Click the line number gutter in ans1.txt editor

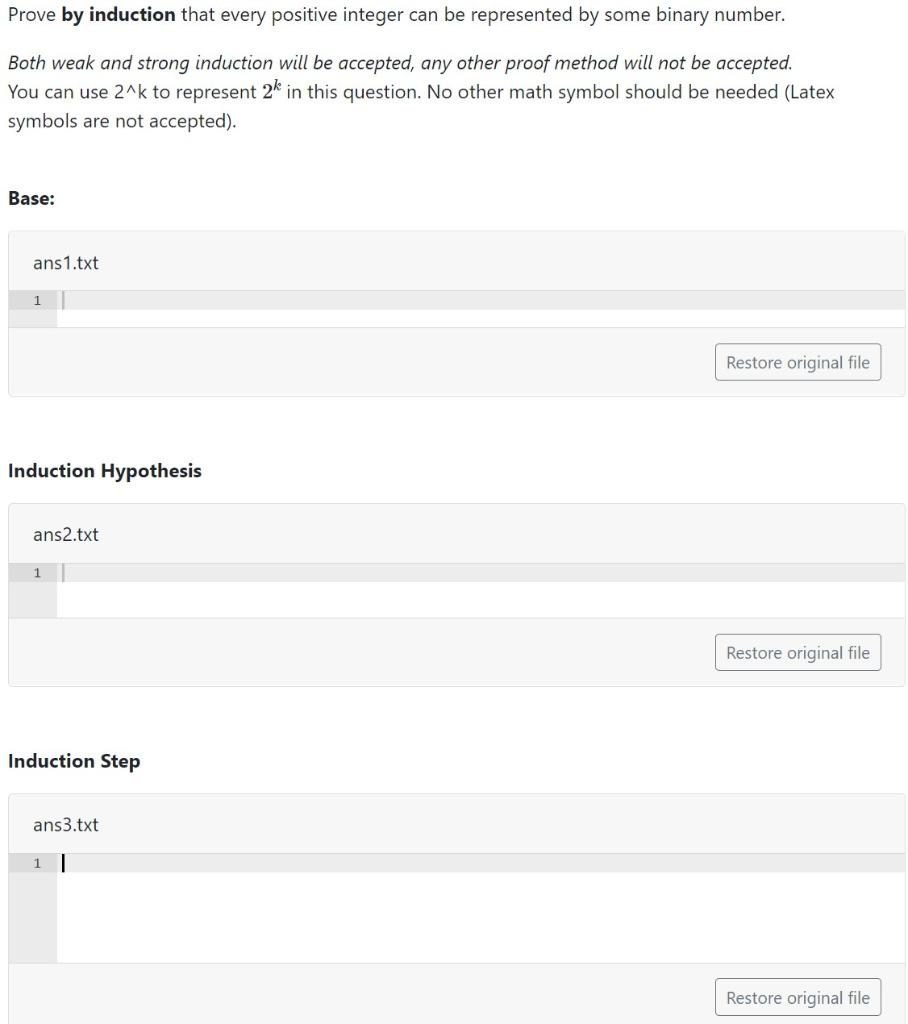(36, 300)
